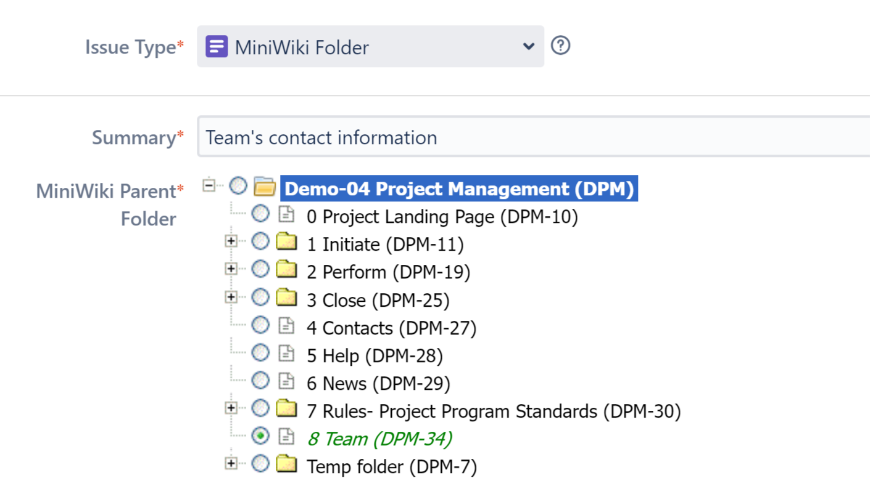The image size is (870, 494).
Task: Click the 6 News document icon
Action: [287, 382]
